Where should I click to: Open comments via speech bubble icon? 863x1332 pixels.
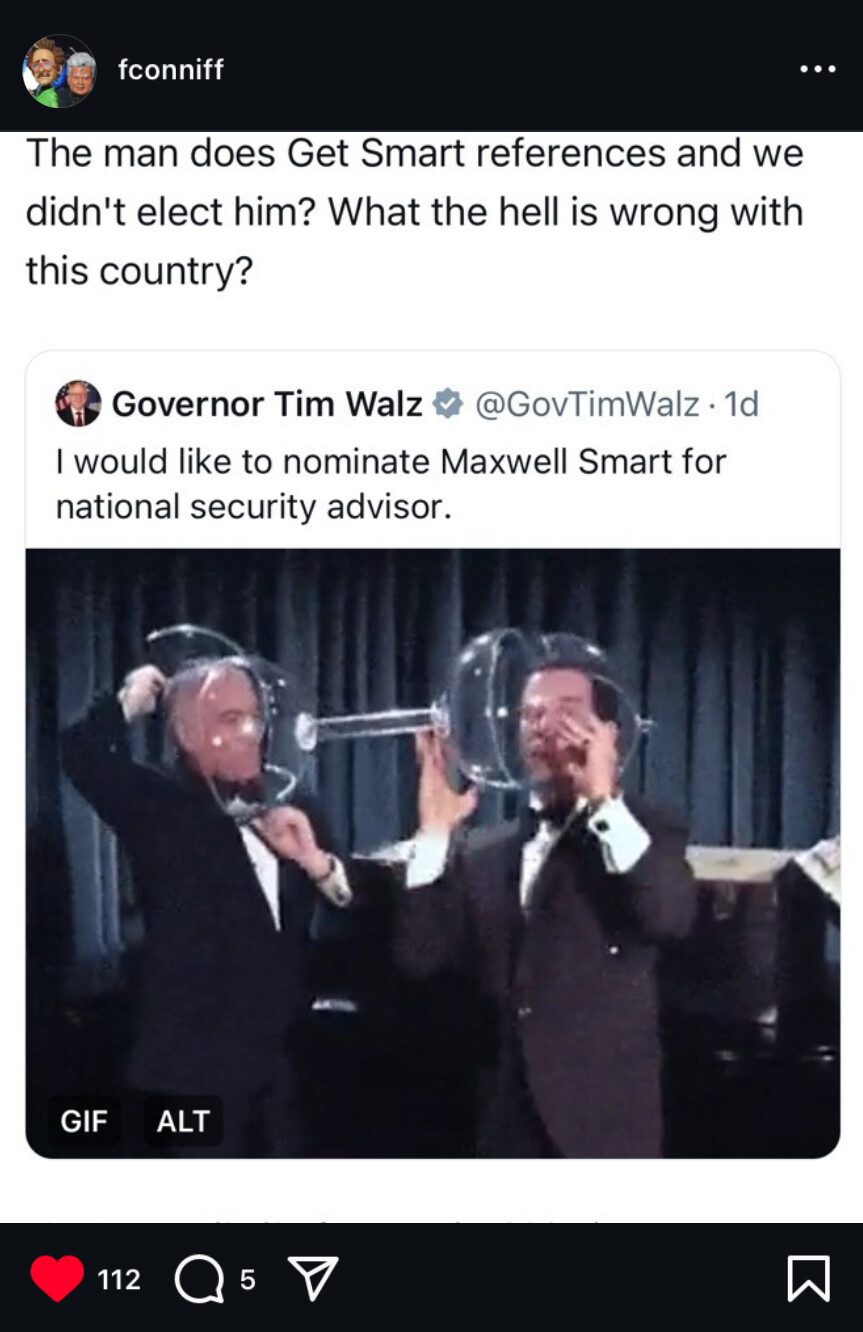[x=199, y=1279]
